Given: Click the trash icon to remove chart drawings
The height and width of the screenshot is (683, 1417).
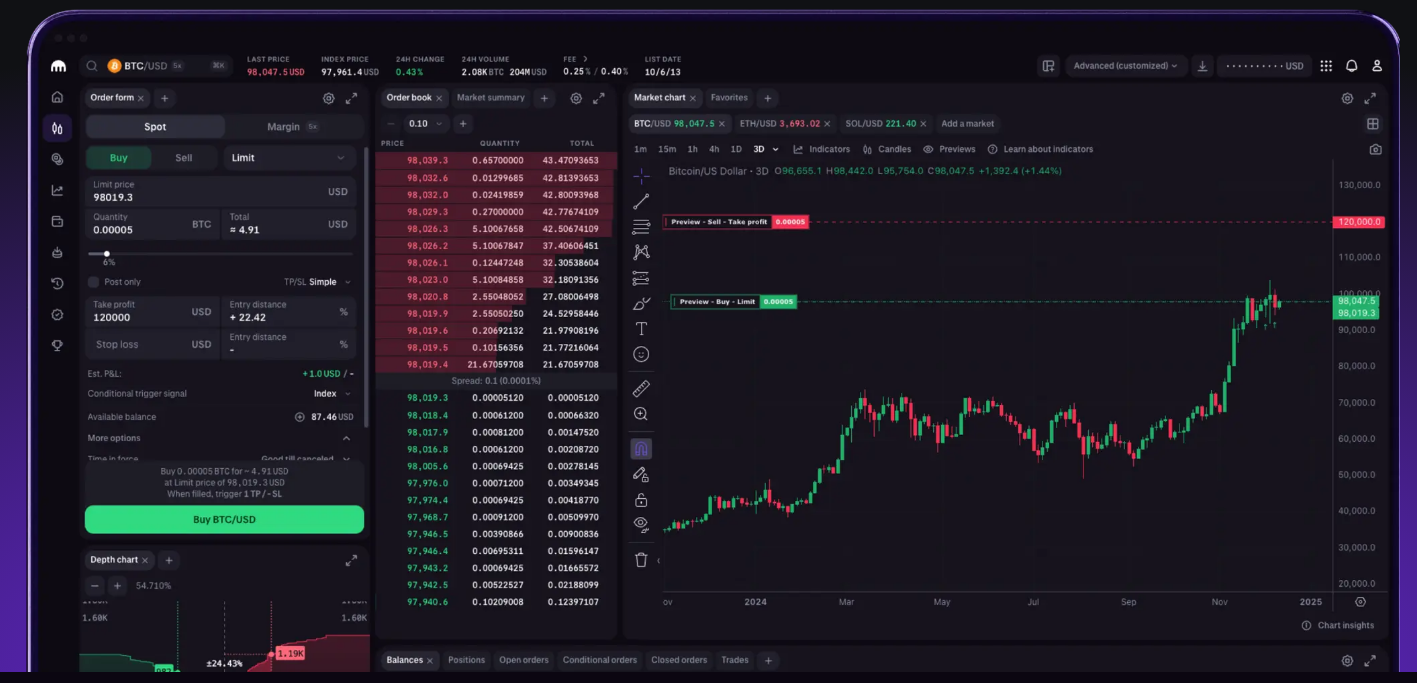Looking at the screenshot, I should [641, 560].
